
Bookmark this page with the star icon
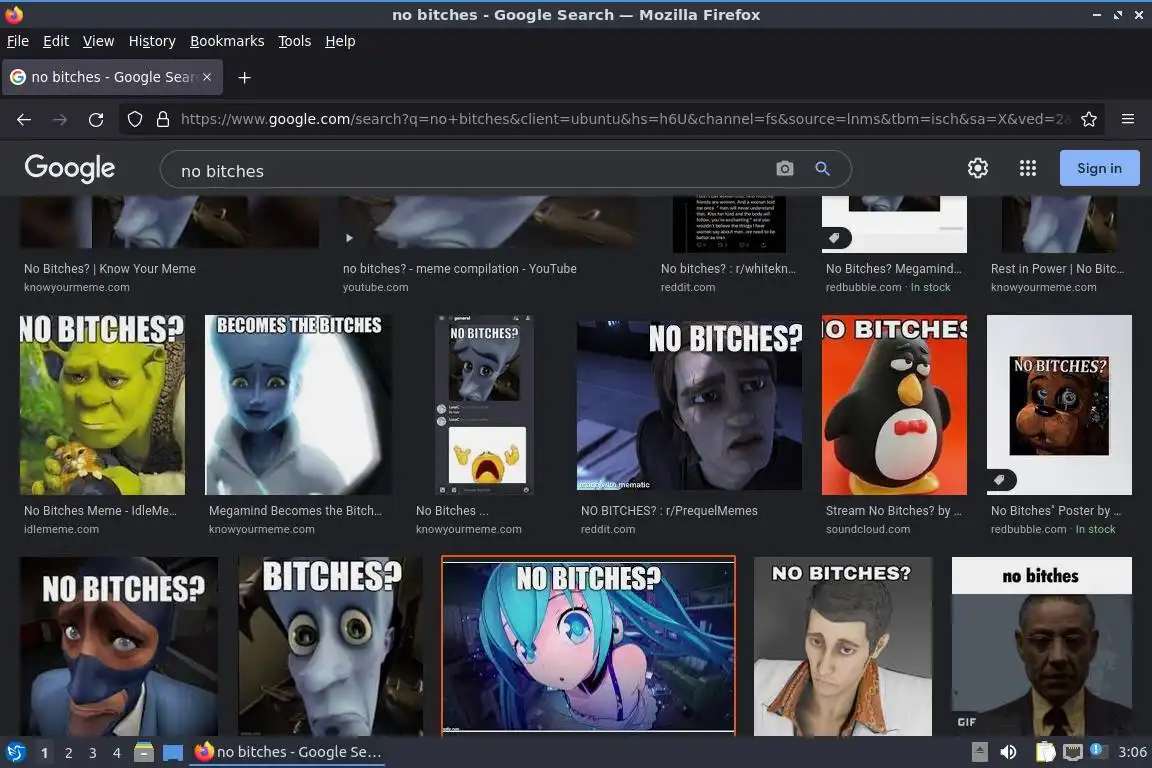point(1089,119)
